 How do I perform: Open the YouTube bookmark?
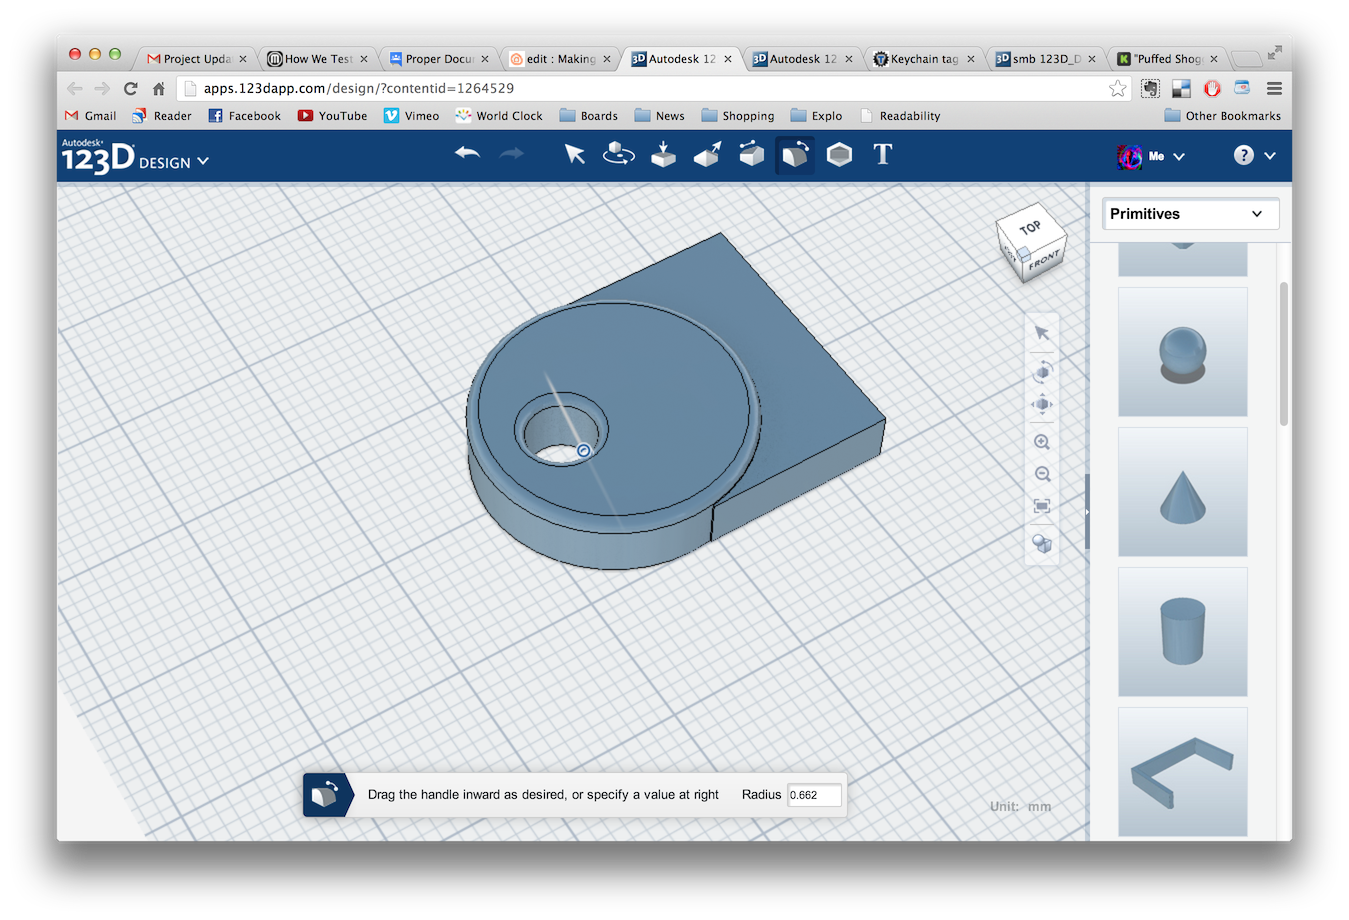[332, 116]
